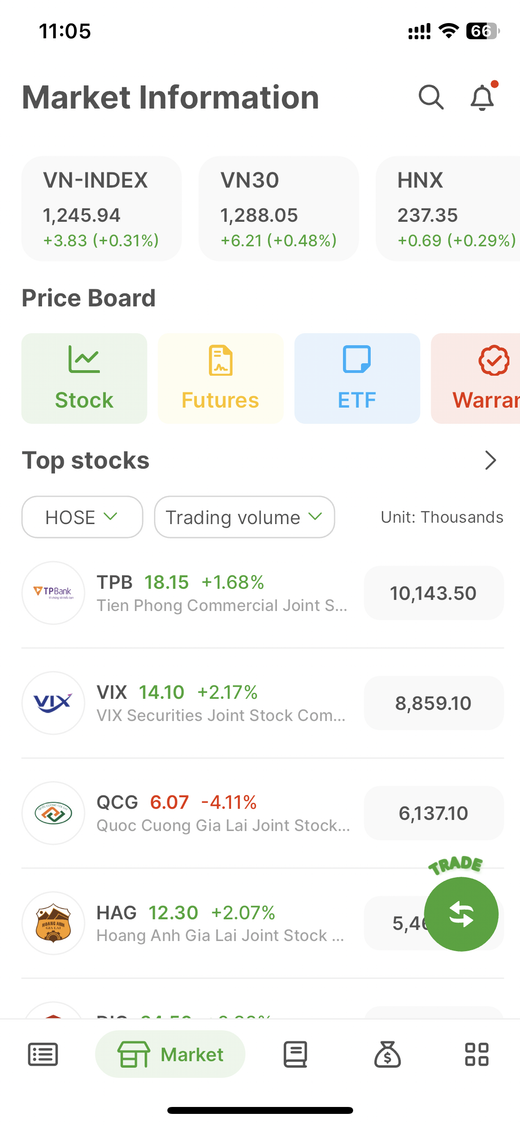Open the Futures price board
Image resolution: width=520 pixels, height=1125 pixels.
coord(220,378)
